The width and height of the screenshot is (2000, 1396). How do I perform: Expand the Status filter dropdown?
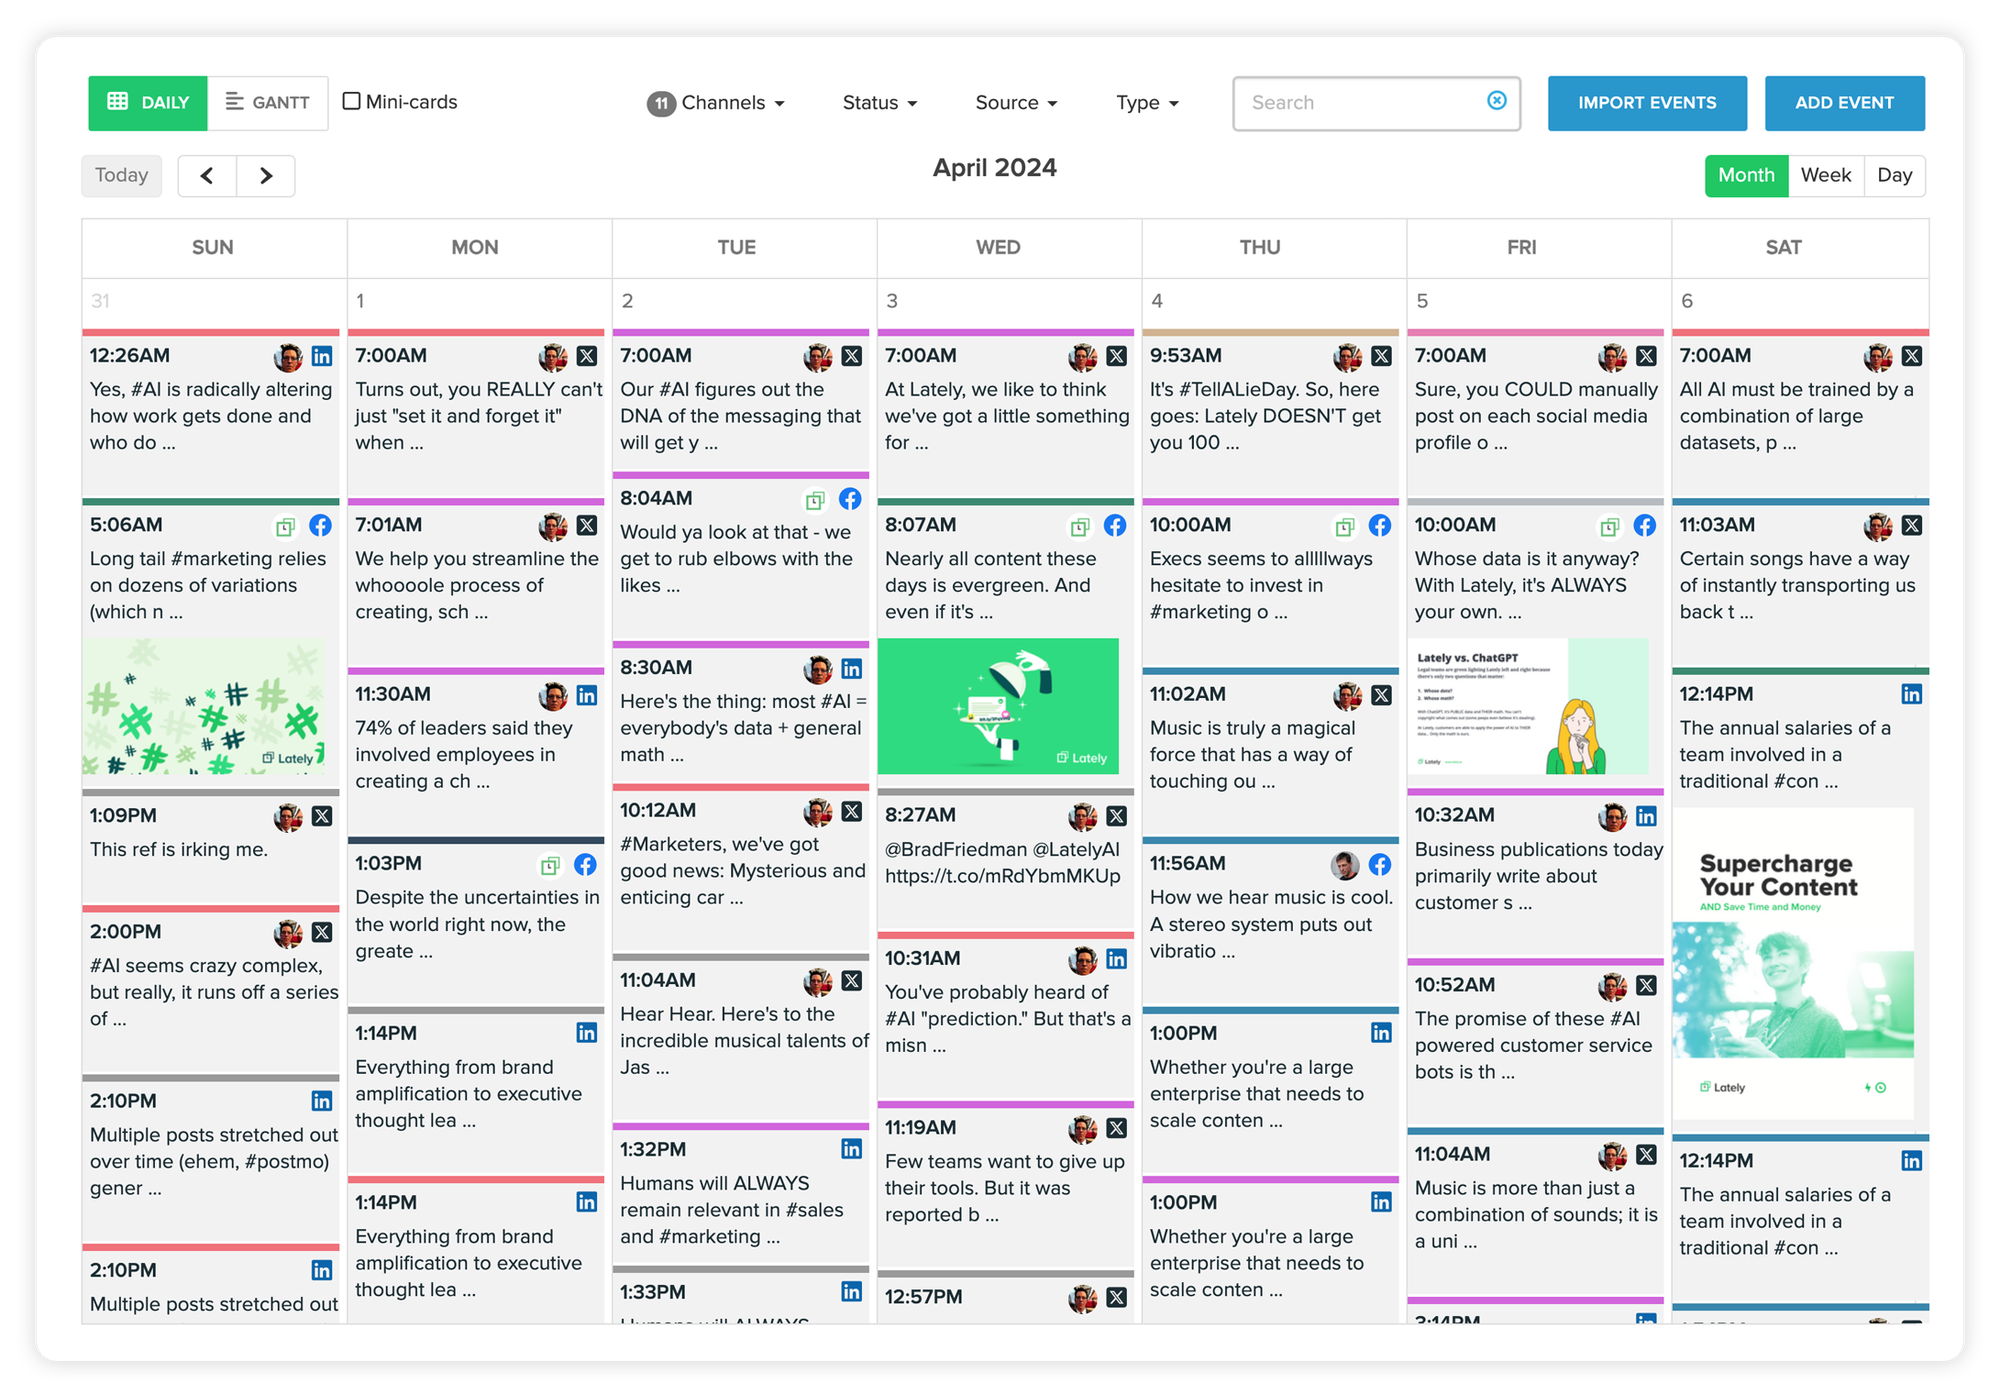(879, 103)
